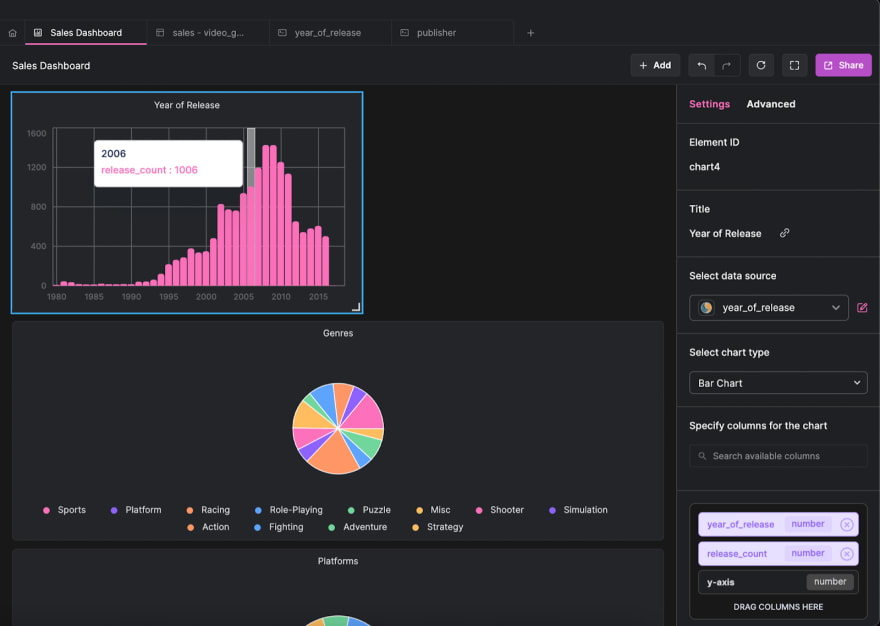Edit the selected data source
880x626 pixels.
click(862, 308)
